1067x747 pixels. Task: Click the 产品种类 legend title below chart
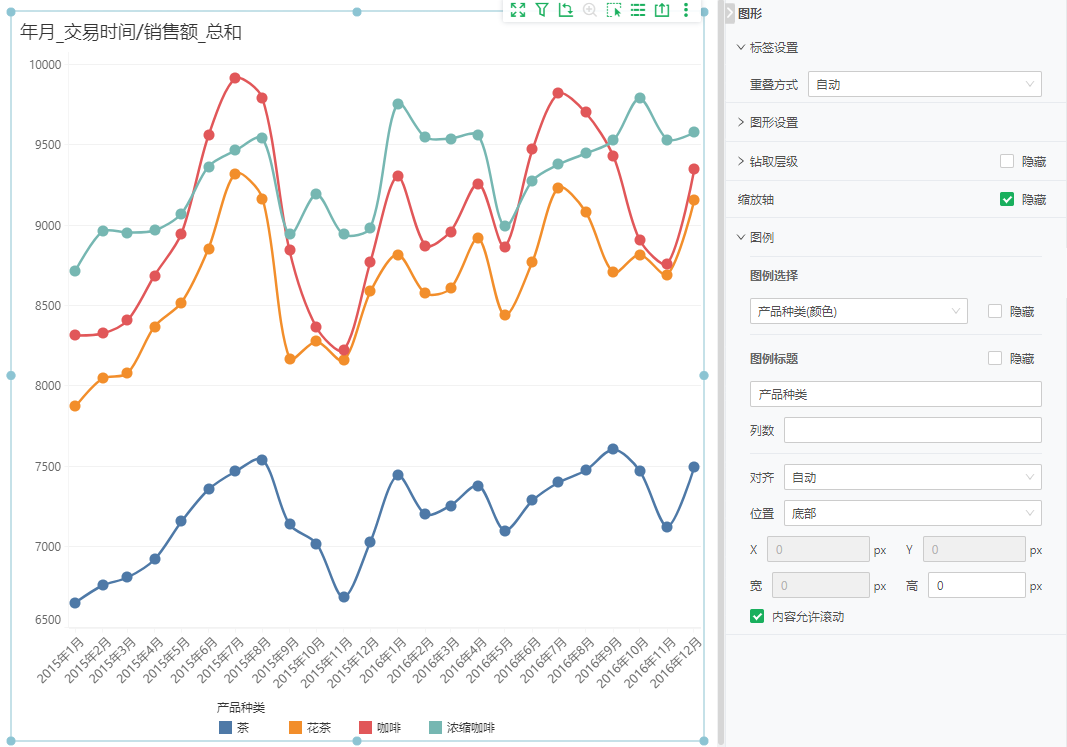(x=241, y=708)
